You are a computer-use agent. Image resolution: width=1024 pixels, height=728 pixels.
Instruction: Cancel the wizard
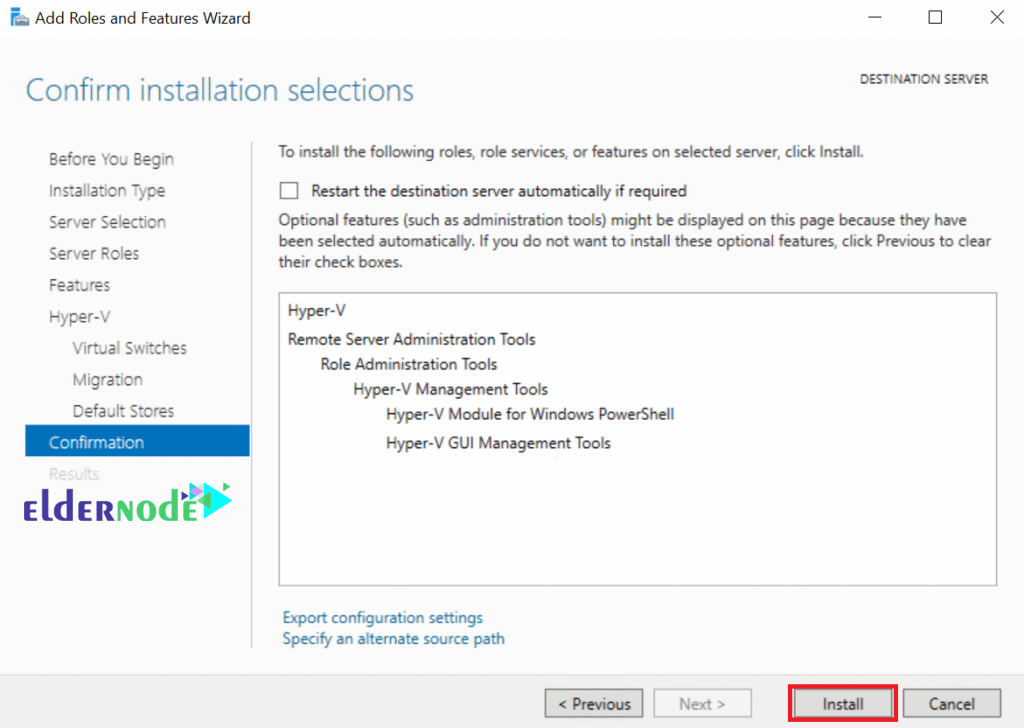point(952,703)
